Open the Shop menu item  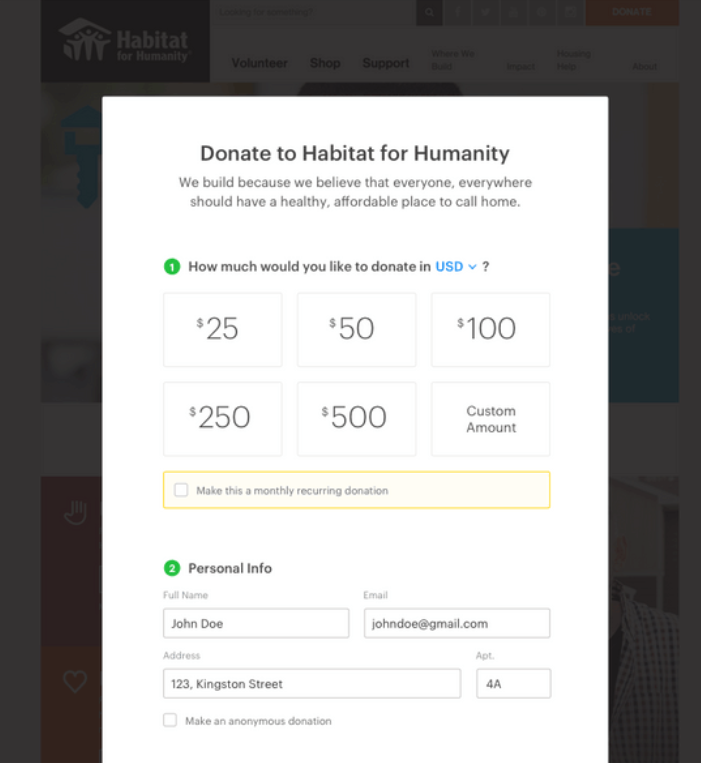325,63
